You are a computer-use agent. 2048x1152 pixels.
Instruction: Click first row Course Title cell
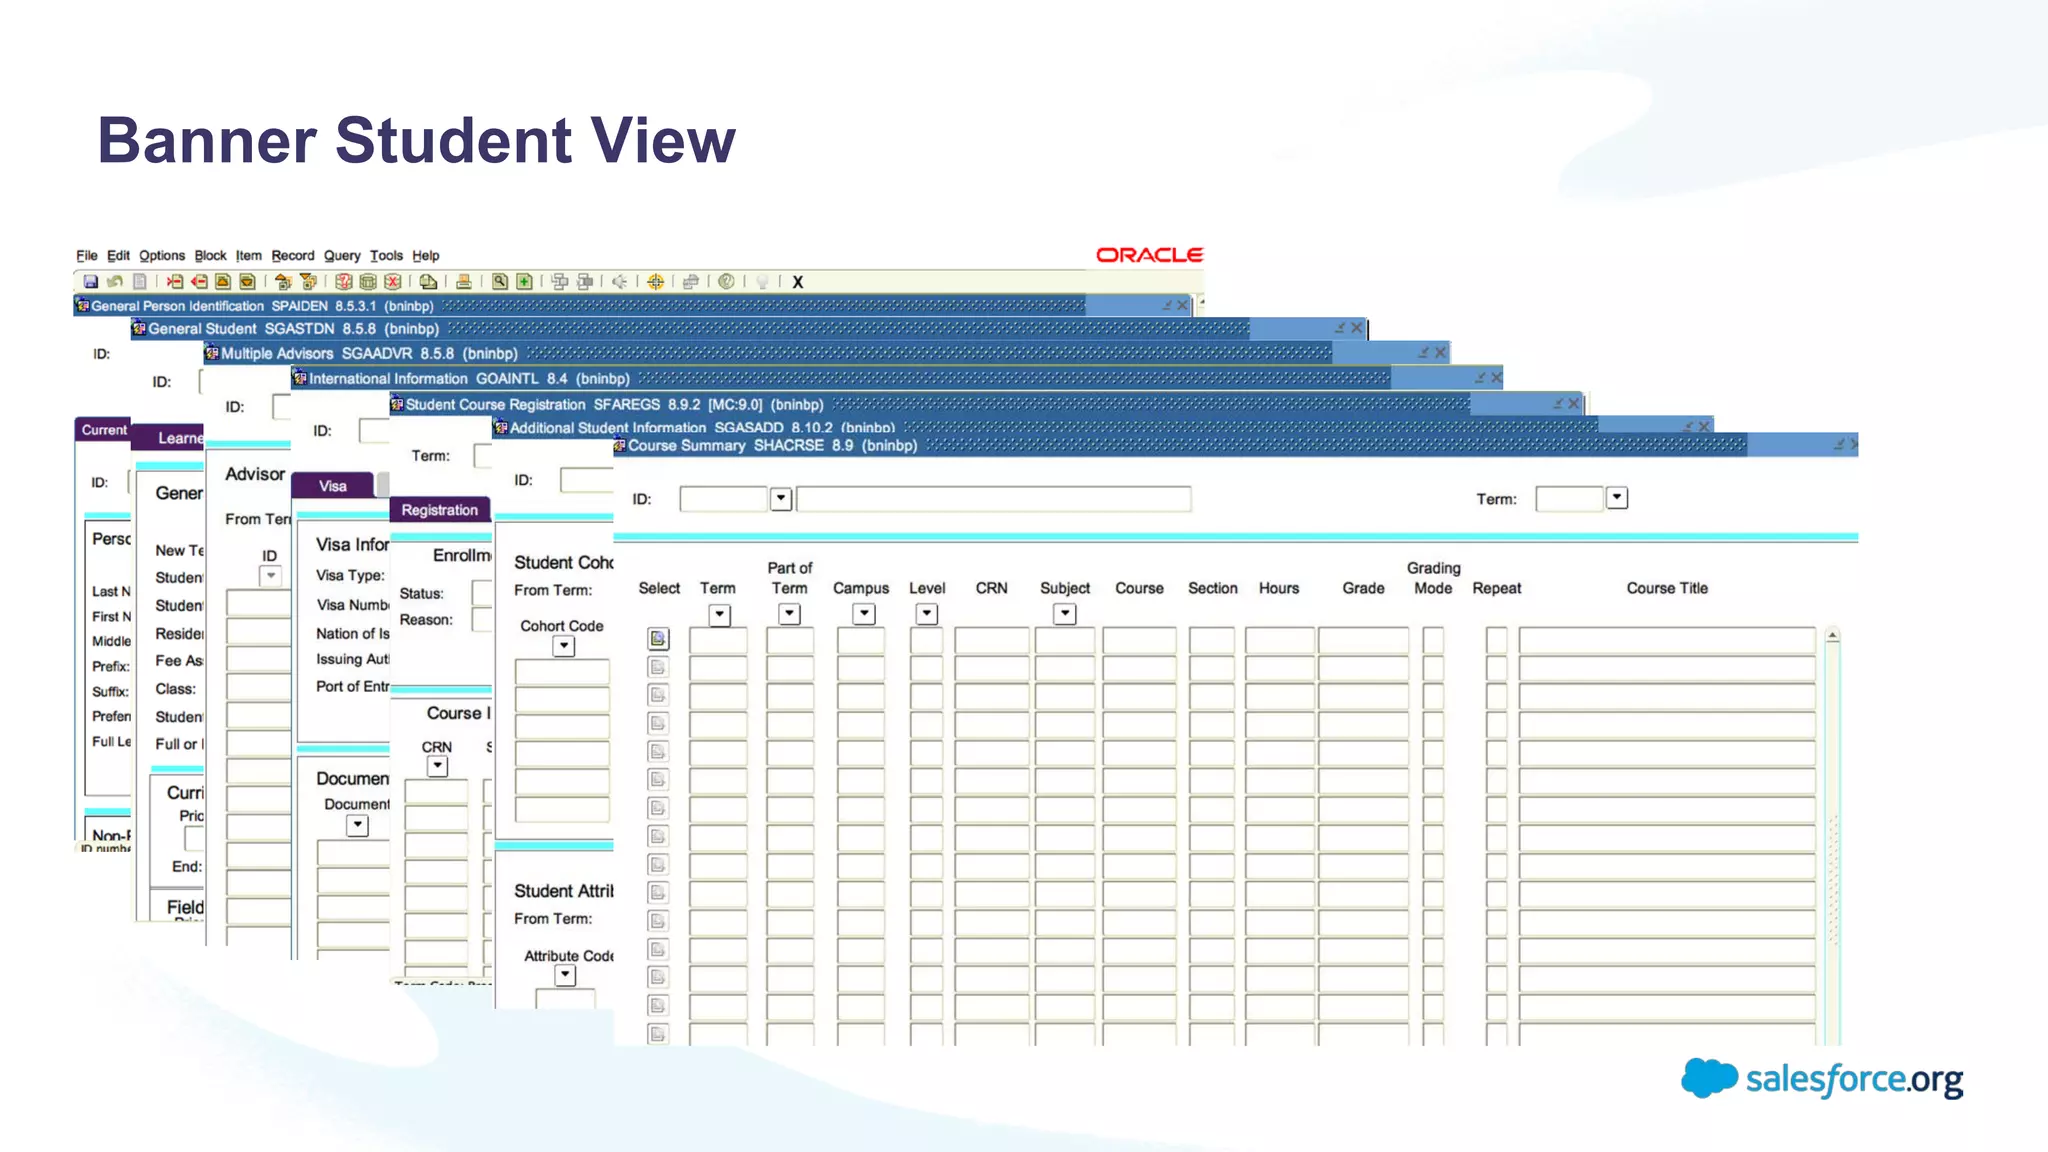pos(1667,640)
